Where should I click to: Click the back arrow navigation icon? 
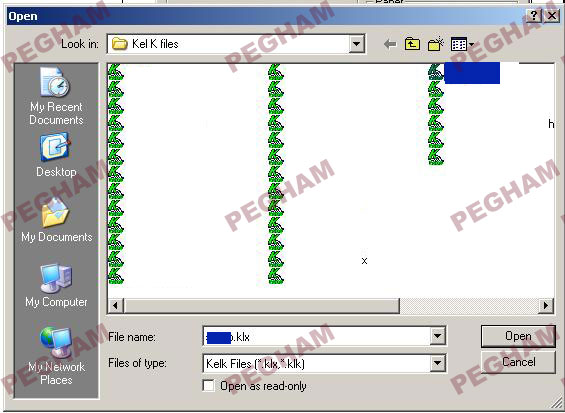[390, 44]
